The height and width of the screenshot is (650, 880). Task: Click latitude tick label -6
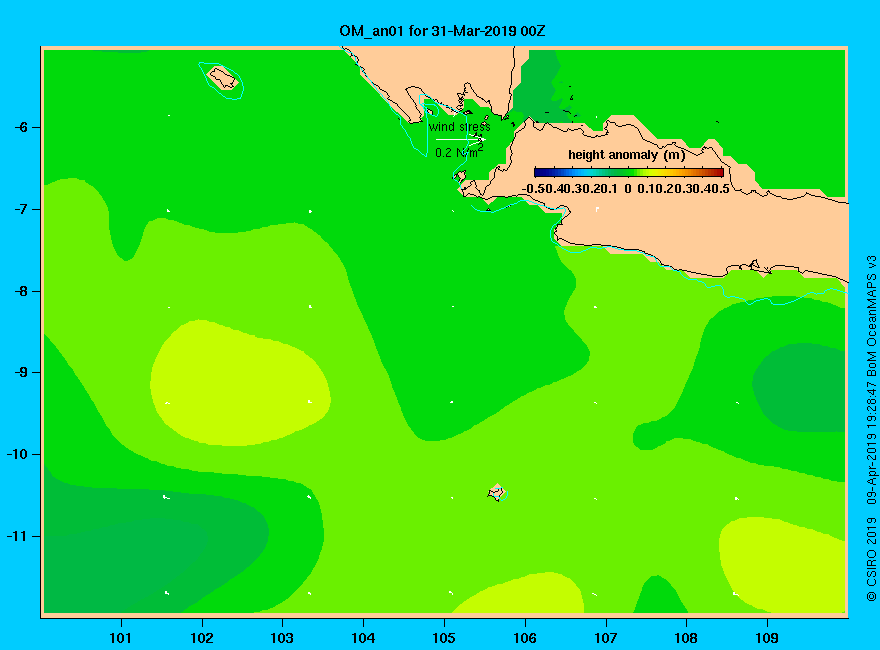[21, 127]
